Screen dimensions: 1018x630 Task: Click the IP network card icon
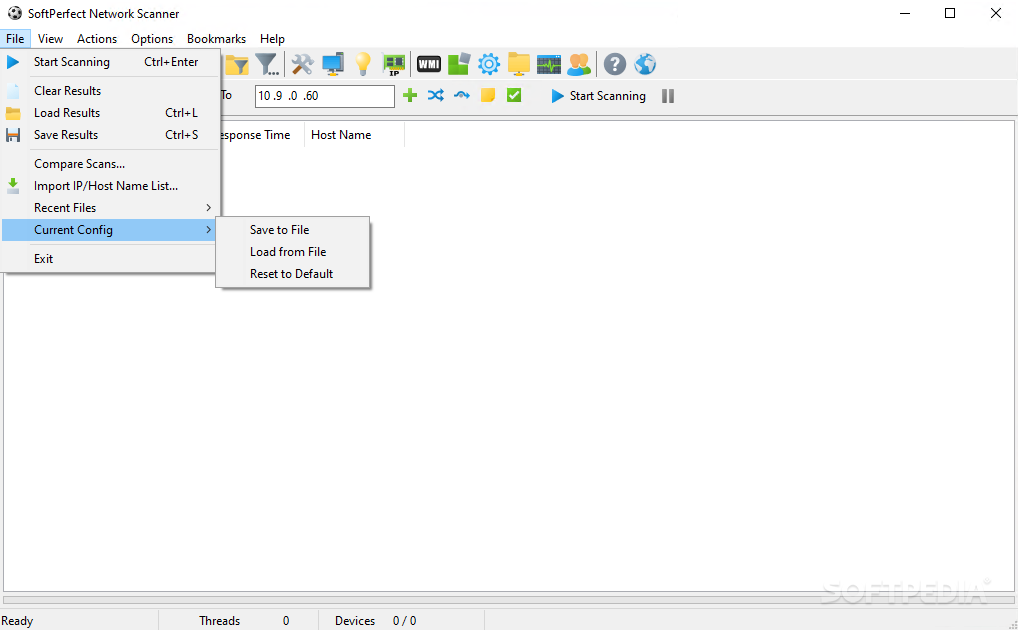[x=393, y=64]
